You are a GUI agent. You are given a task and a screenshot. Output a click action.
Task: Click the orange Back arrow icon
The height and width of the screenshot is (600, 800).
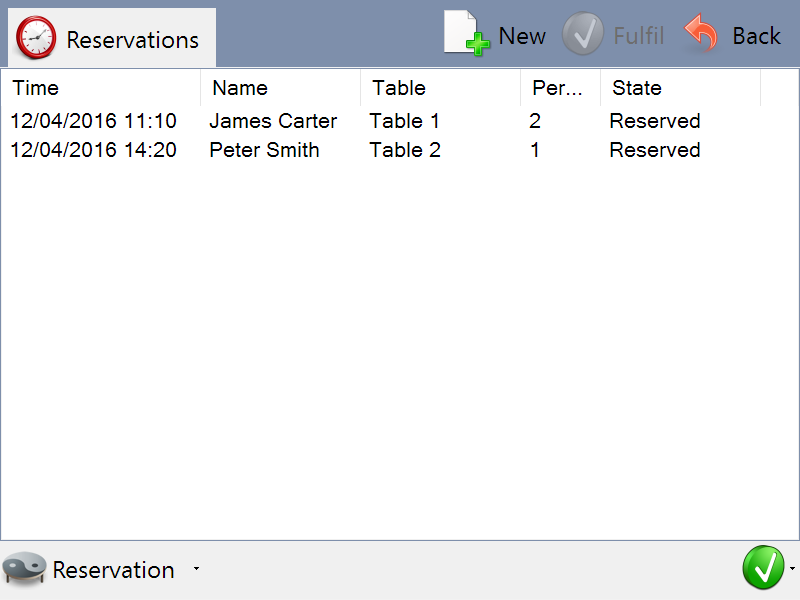702,35
